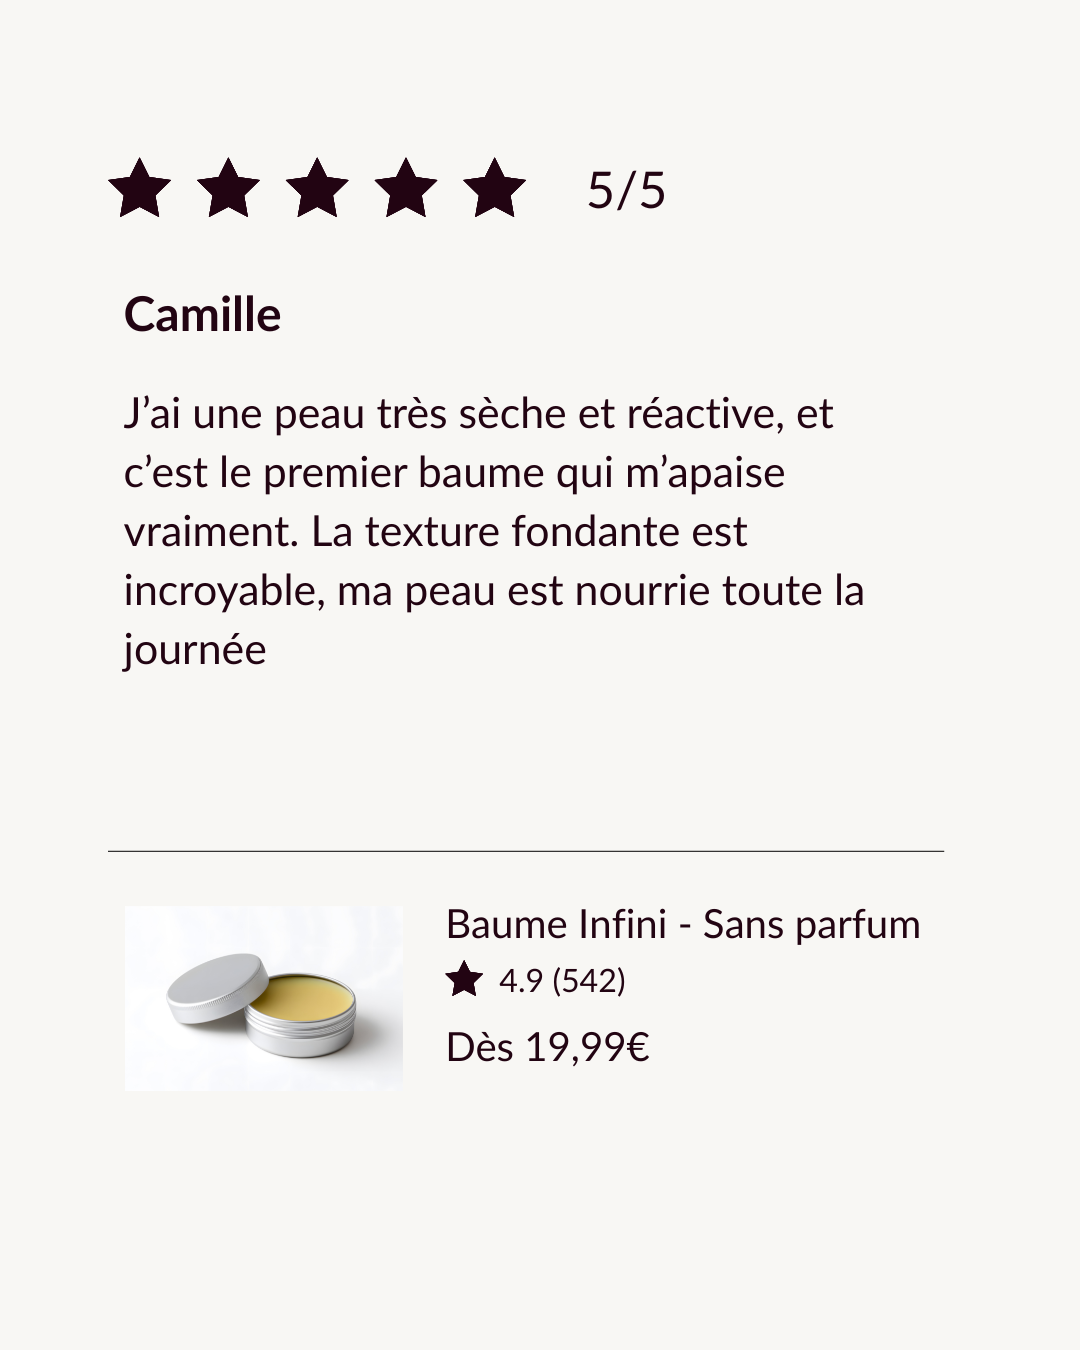1080x1350 pixels.
Task: Click the line "c'est le premier baume"
Action: click(x=454, y=473)
